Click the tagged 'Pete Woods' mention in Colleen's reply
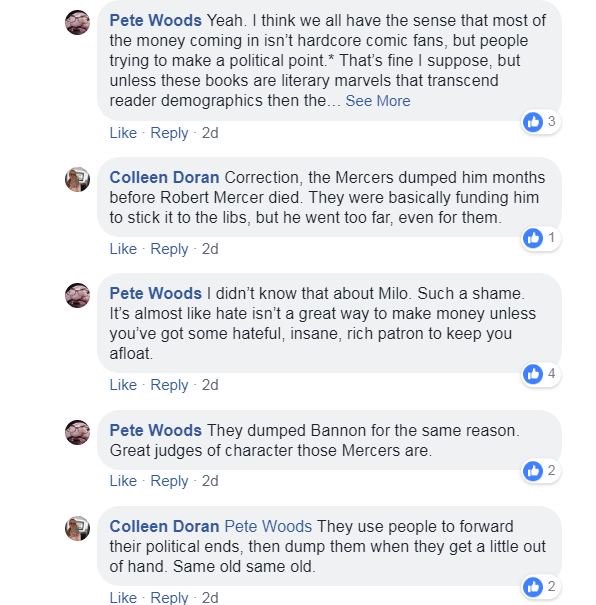The height and width of the screenshot is (605, 596). pos(268,527)
